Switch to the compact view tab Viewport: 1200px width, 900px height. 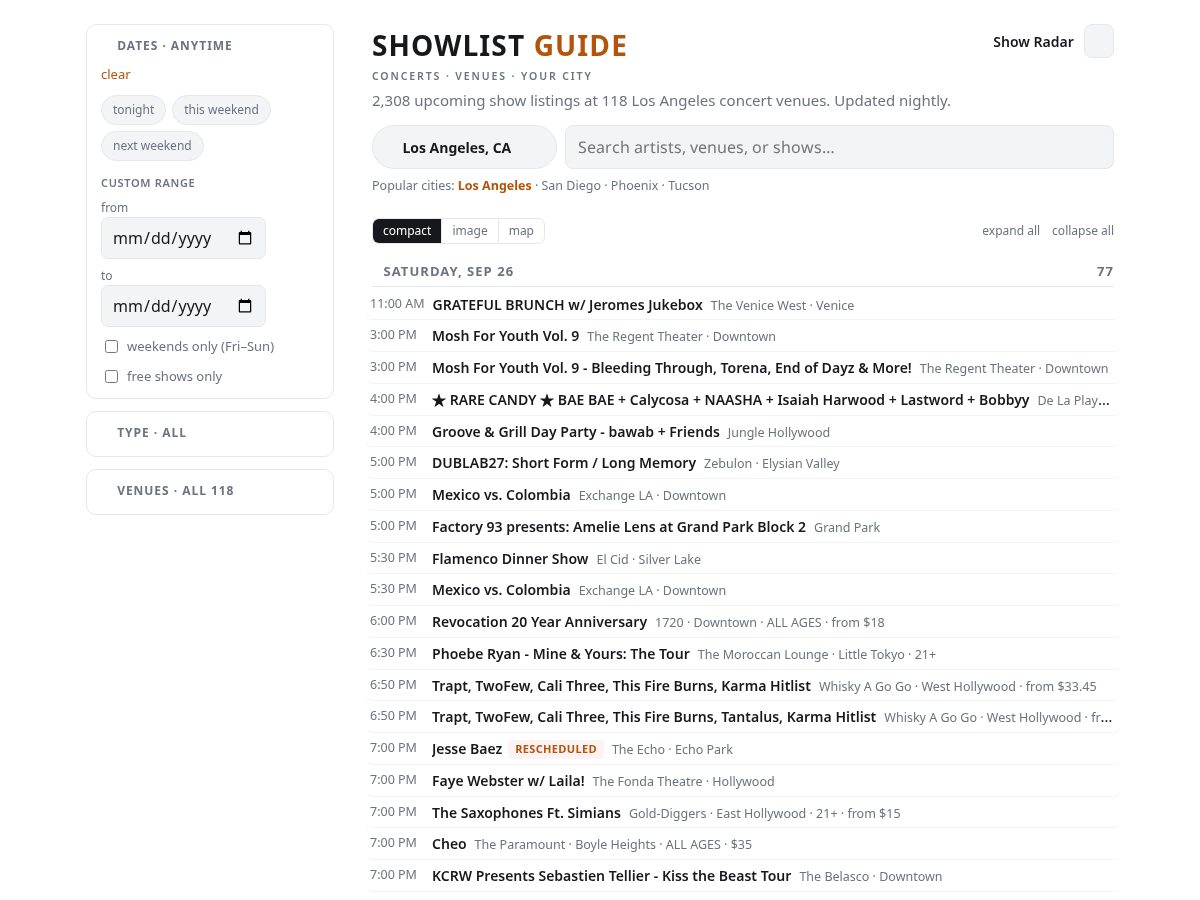pyautogui.click(x=407, y=231)
